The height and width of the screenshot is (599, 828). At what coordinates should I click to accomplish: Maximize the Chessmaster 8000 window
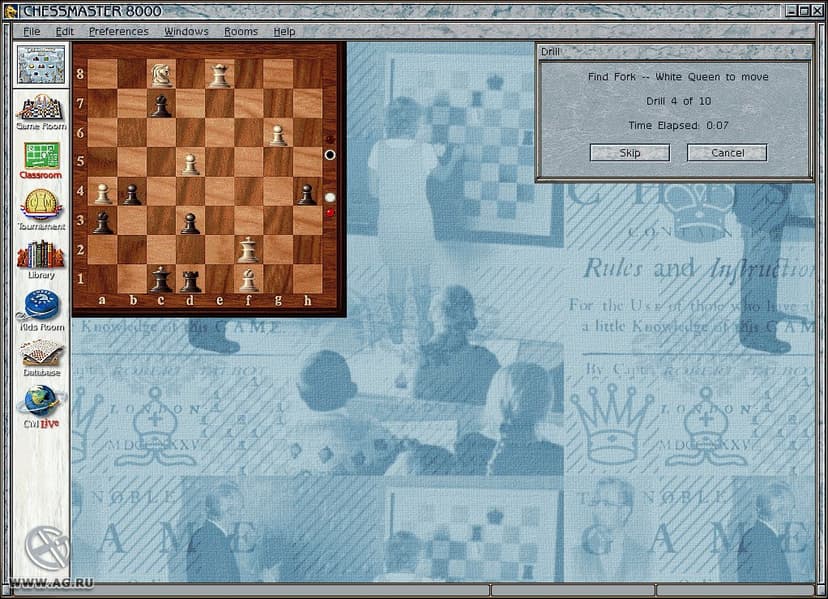[x=803, y=11]
